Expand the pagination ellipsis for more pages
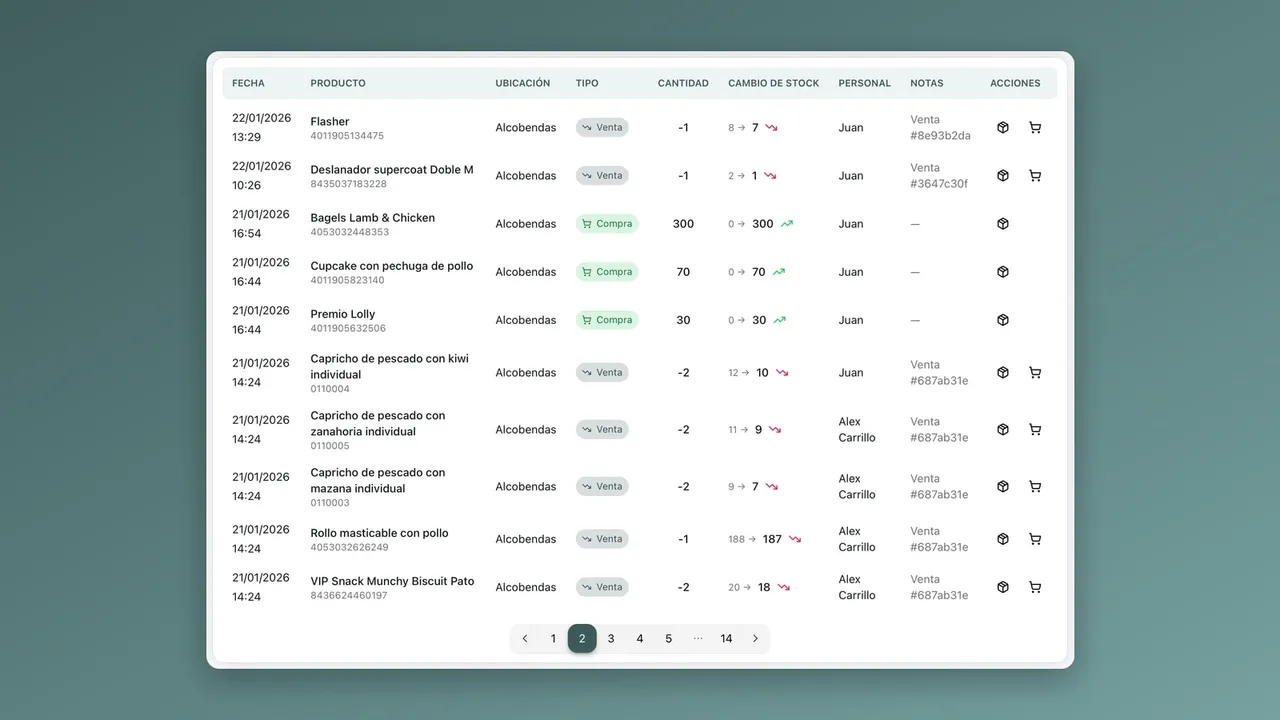Viewport: 1280px width, 720px height. [698, 639]
